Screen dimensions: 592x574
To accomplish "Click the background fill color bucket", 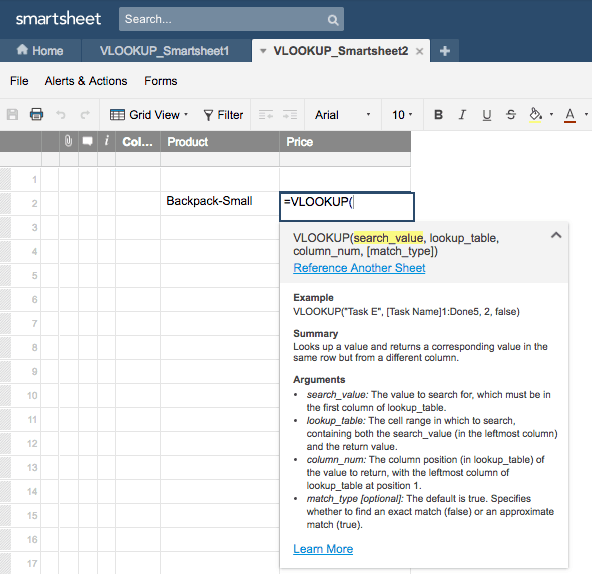I will pos(535,115).
